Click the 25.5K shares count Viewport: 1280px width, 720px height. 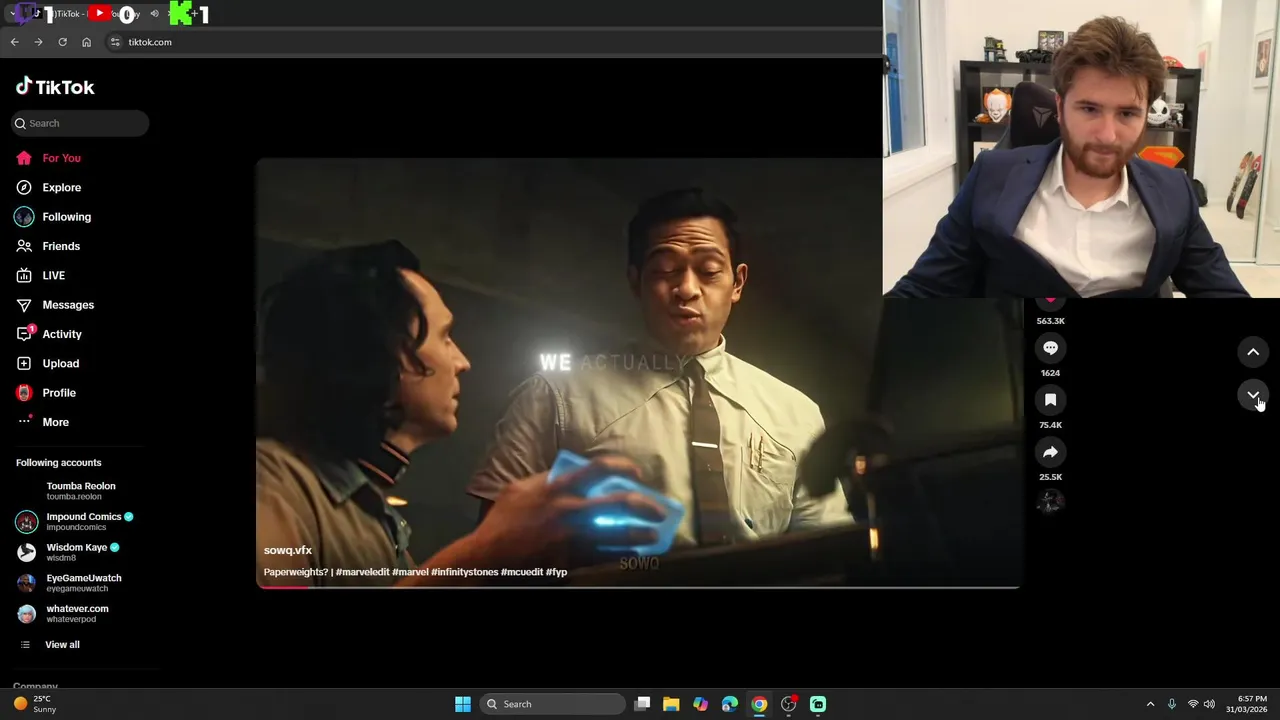point(1050,477)
